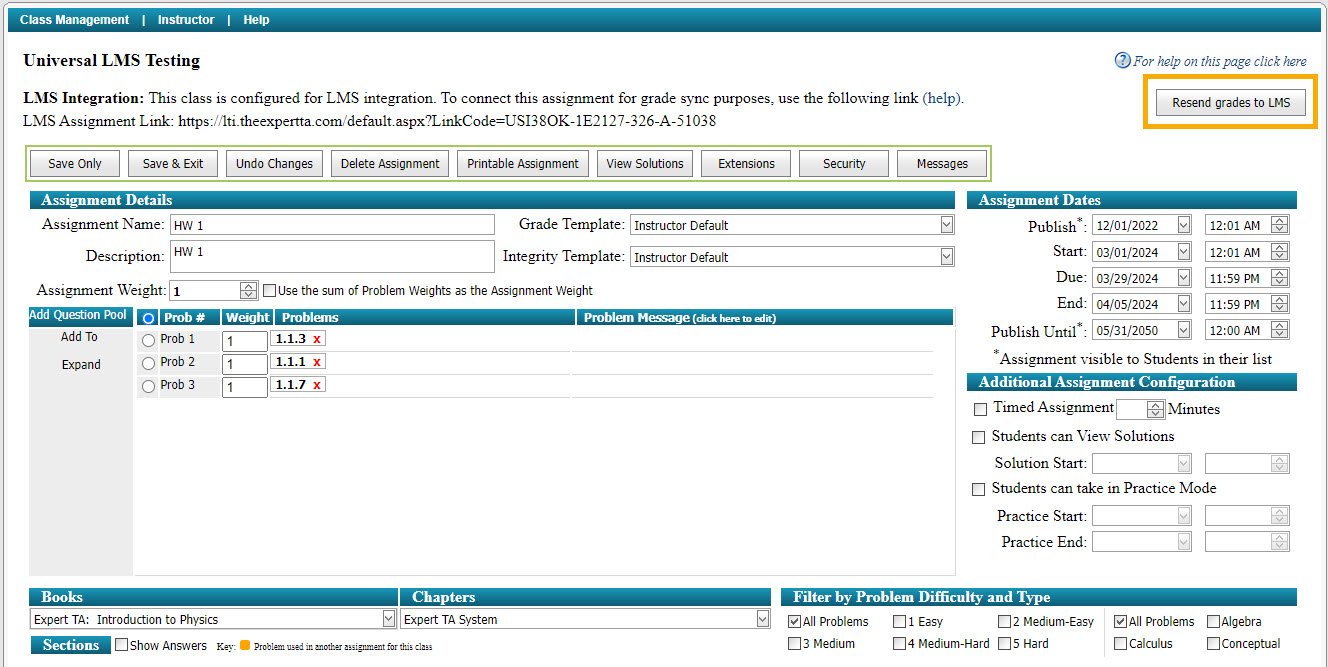Open the Integrity Template dropdown
Image resolution: width=1328 pixels, height=667 pixels.
pyautogui.click(x=945, y=256)
